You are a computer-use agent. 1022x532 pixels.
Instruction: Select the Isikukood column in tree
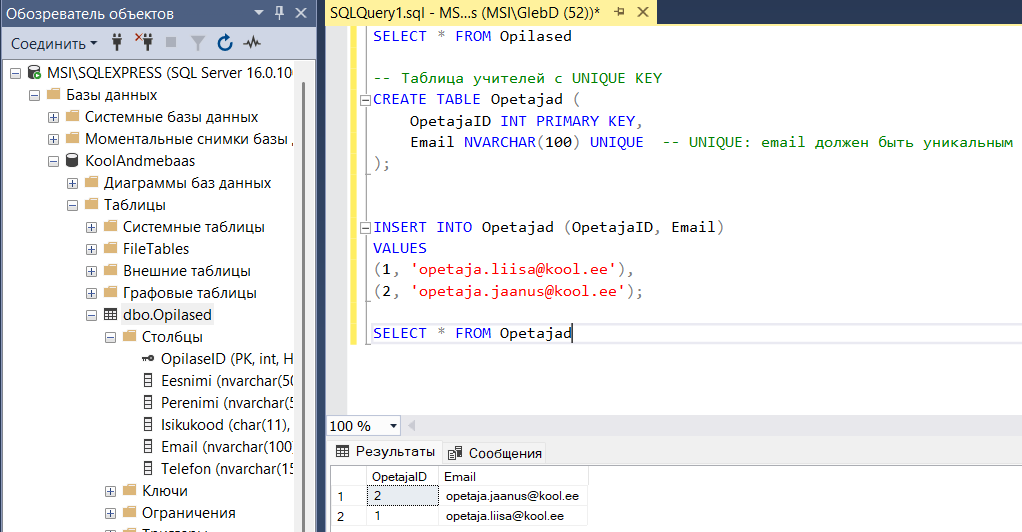[x=226, y=425]
